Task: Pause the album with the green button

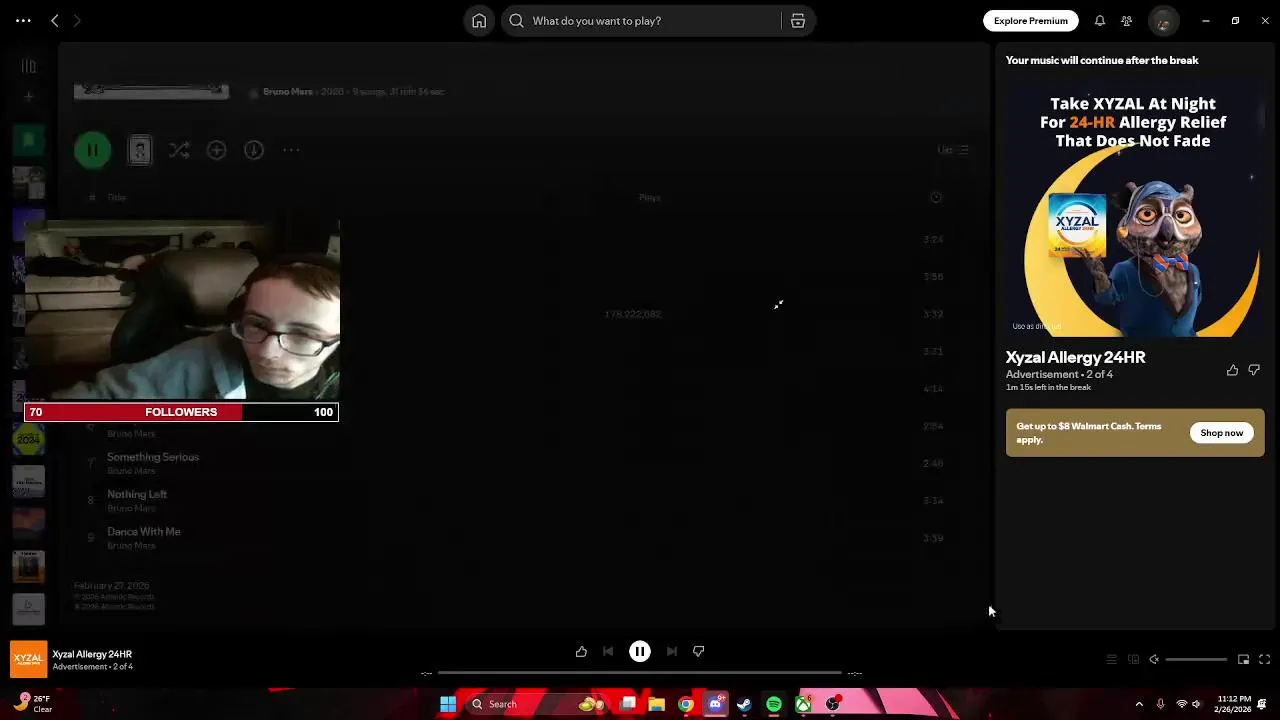Action: (93, 150)
